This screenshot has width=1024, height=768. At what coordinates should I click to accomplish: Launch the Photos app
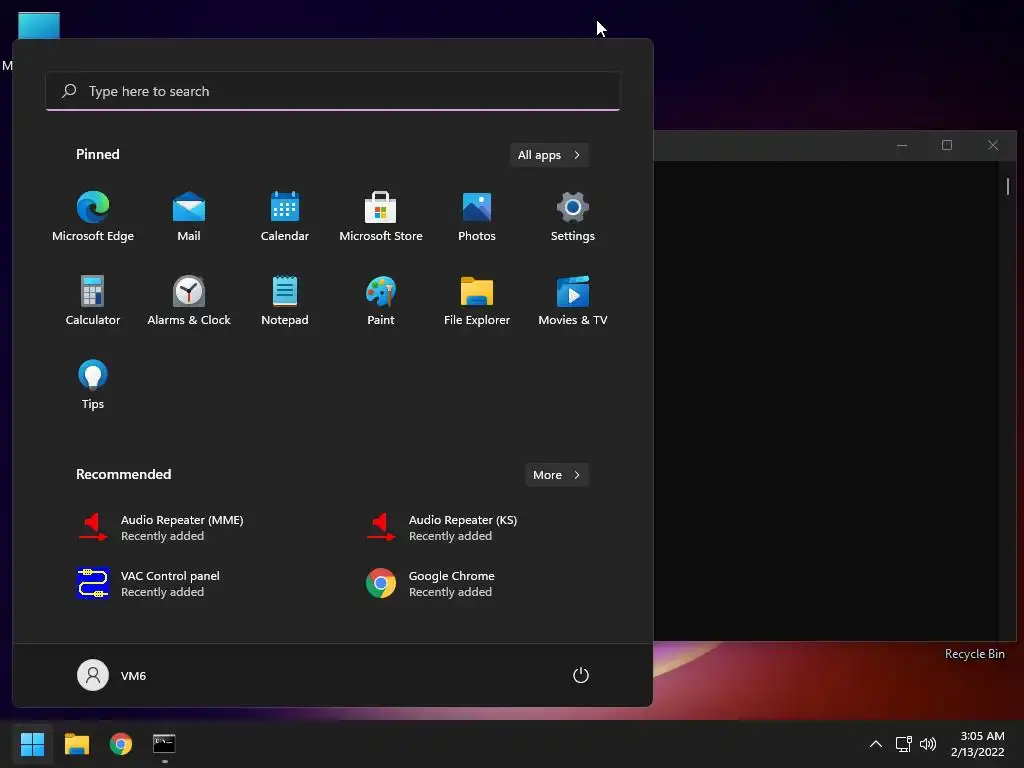coord(477,217)
